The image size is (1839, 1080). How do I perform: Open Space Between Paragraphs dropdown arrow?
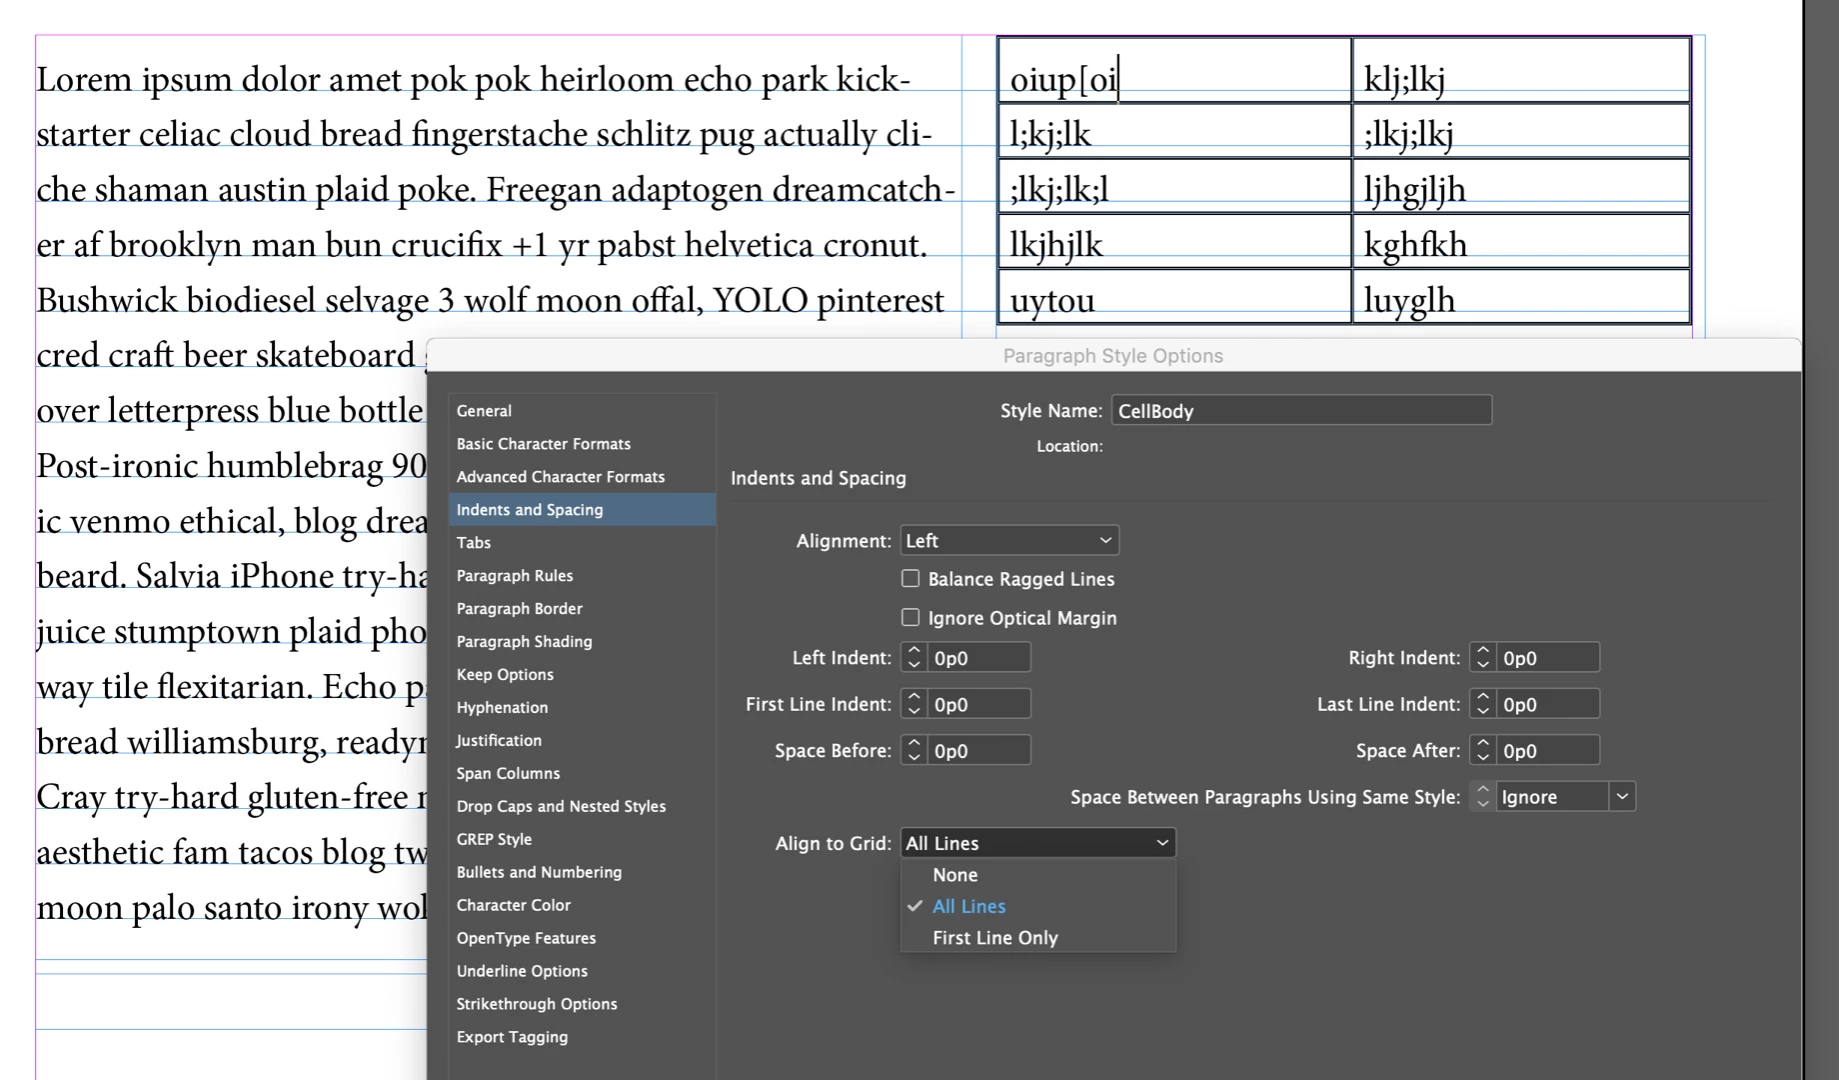(x=1622, y=797)
